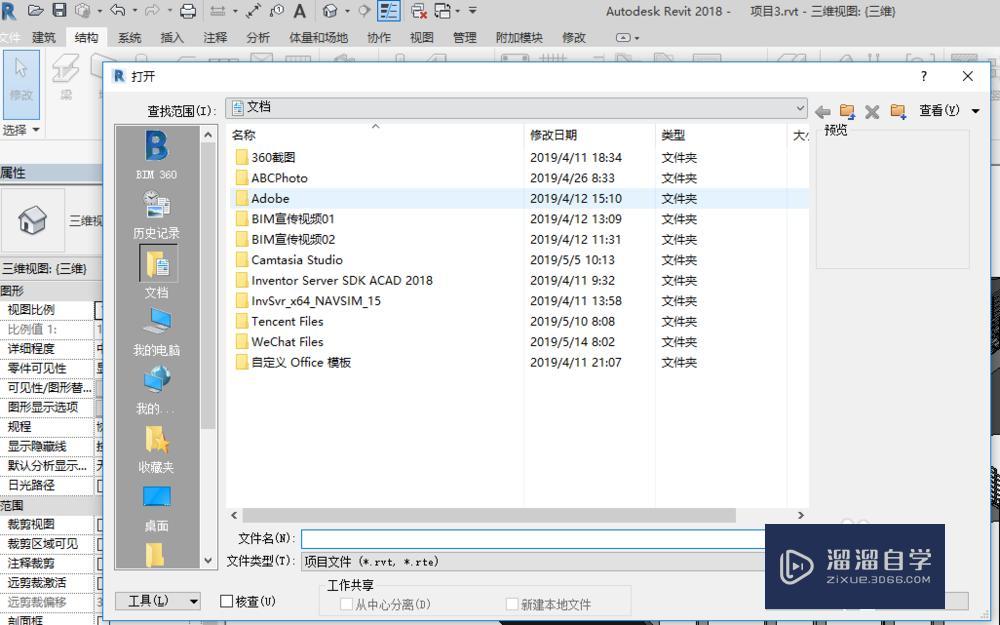Image resolution: width=1000 pixels, height=625 pixels.
Task: Click the file list horizontal scrollbar
Action: tap(489, 515)
